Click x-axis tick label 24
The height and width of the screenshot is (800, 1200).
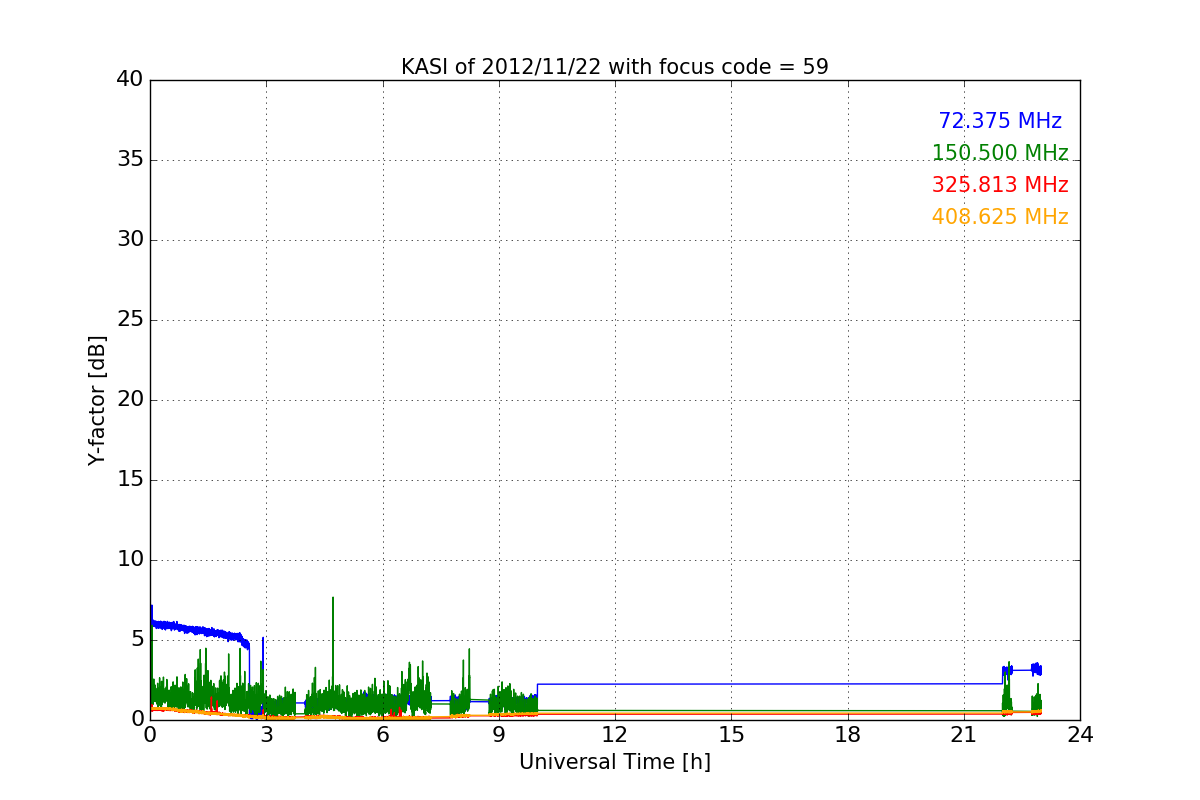pos(1080,735)
